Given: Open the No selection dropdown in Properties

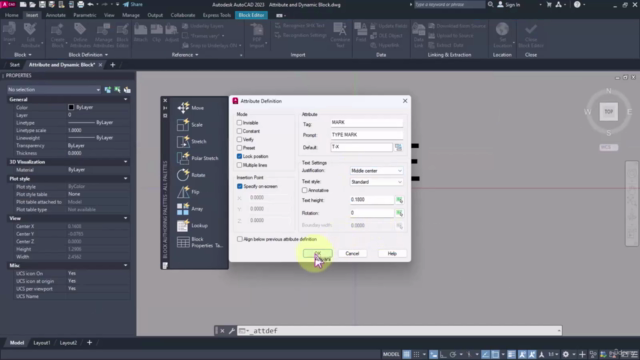Looking at the screenshot, I should tap(54, 89).
